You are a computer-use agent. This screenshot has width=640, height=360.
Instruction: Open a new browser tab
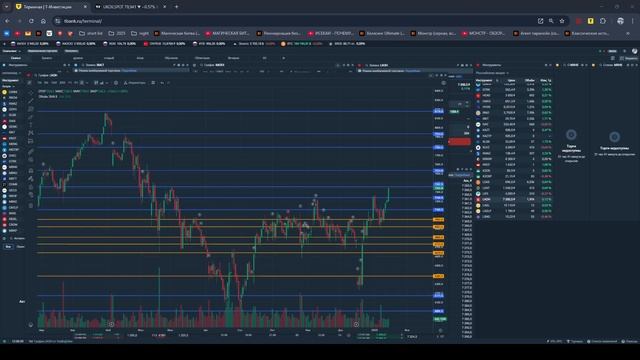click(176, 7)
